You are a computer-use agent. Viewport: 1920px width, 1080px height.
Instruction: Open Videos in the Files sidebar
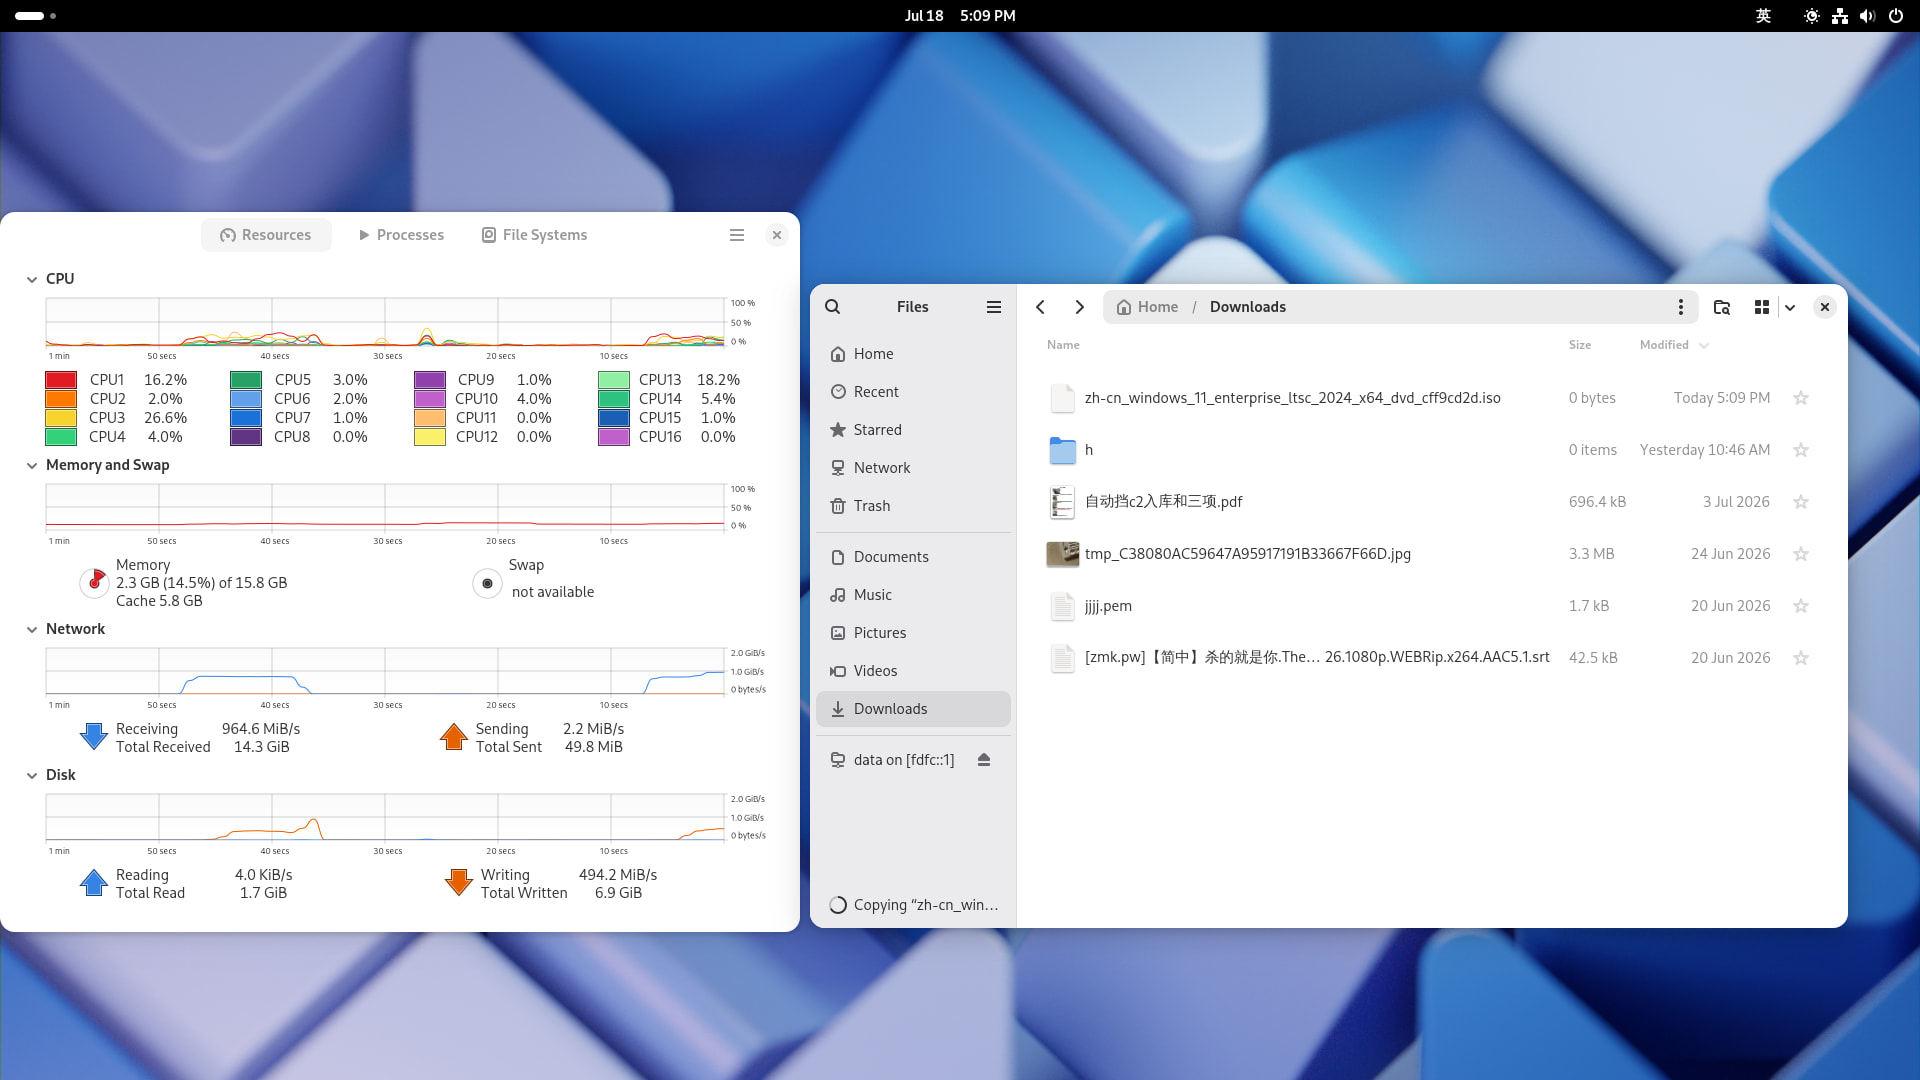point(913,671)
